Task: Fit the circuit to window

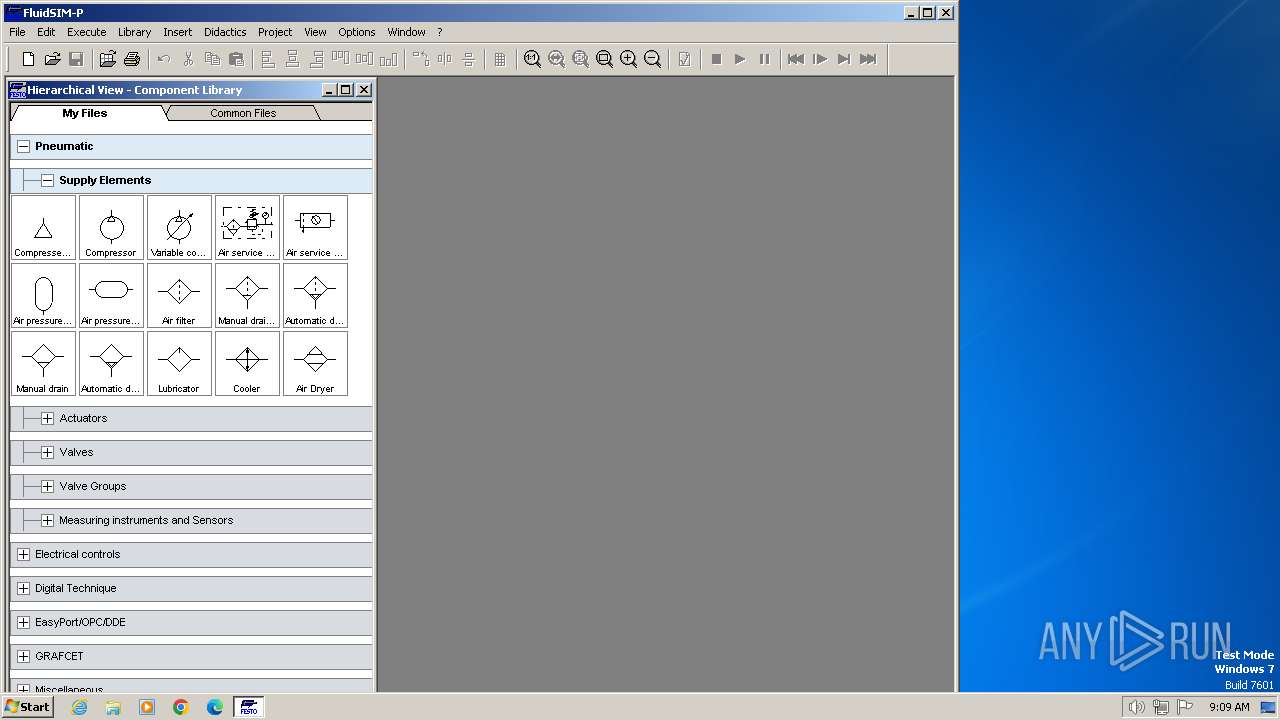Action: tap(580, 59)
